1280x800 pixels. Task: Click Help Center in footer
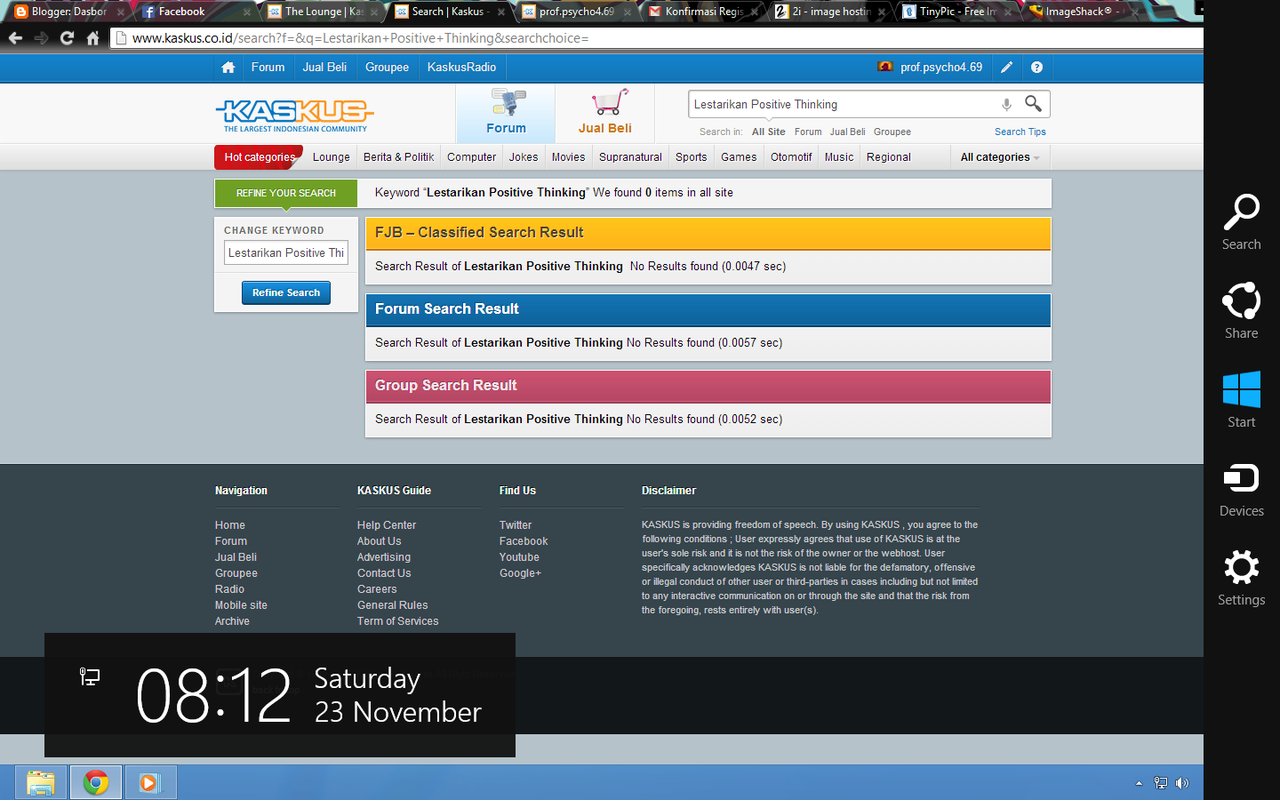coord(386,525)
